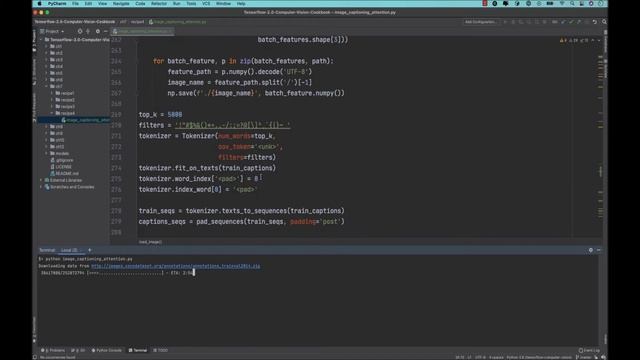640x360 pixels.
Task: Open the TODO tool window
Action: pos(160,350)
